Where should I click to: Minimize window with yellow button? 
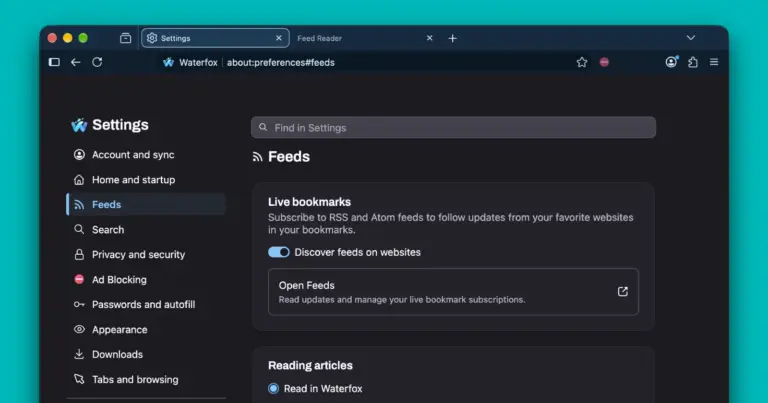click(68, 38)
